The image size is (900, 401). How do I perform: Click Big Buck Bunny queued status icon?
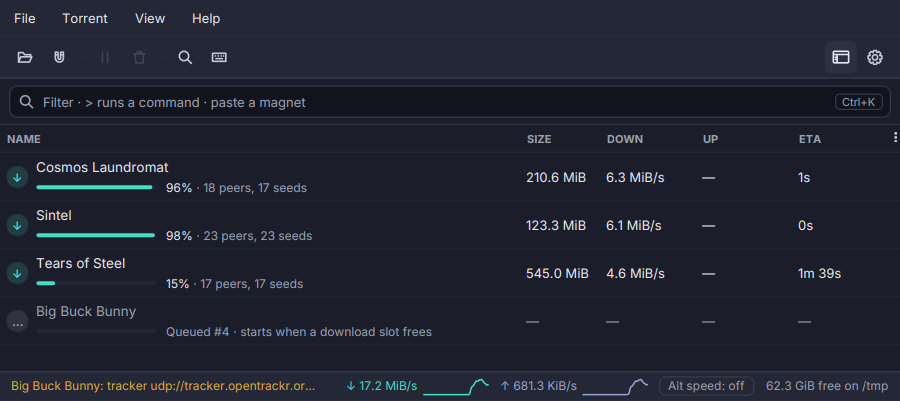pyautogui.click(x=17, y=321)
